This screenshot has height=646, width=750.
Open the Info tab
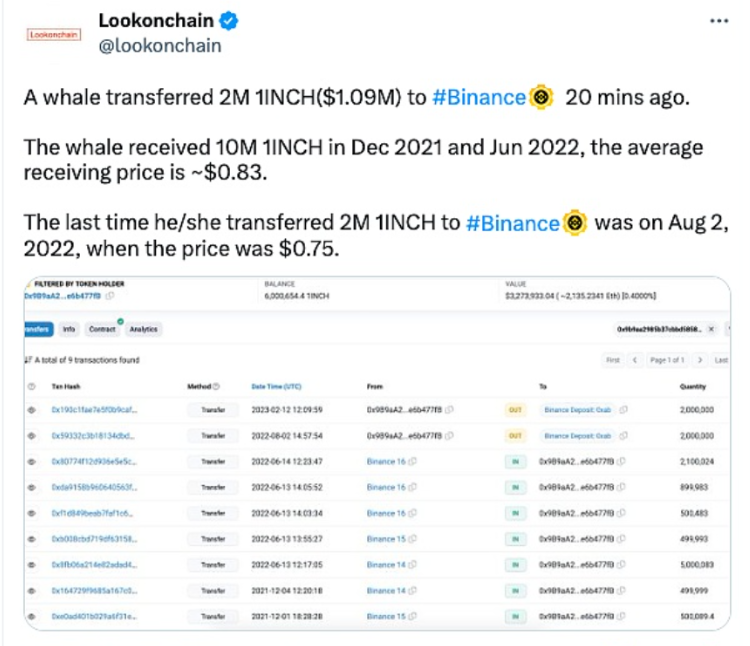(x=69, y=329)
